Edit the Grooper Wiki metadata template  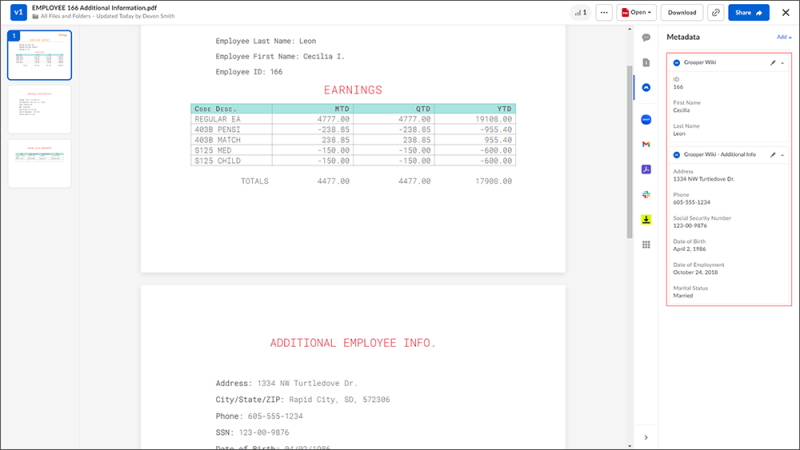coord(772,63)
